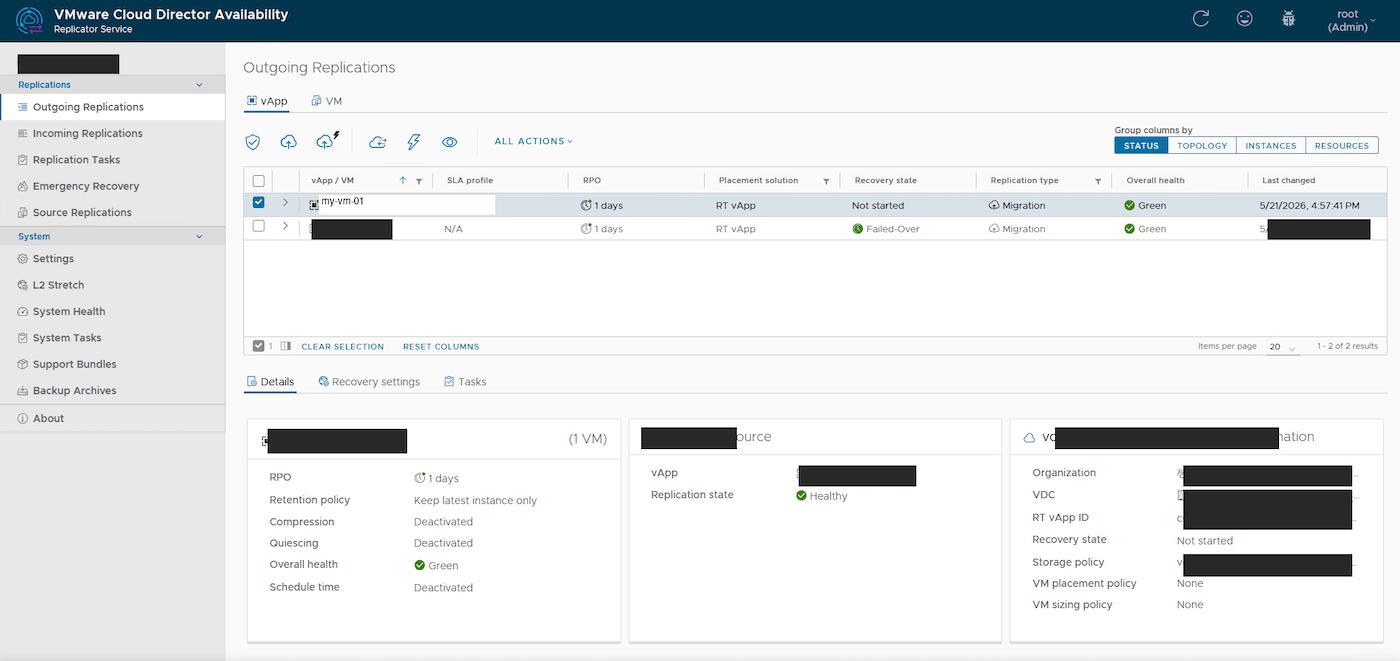1400x661 pixels.
Task: Open the Recovery settings tab
Action: pos(369,382)
